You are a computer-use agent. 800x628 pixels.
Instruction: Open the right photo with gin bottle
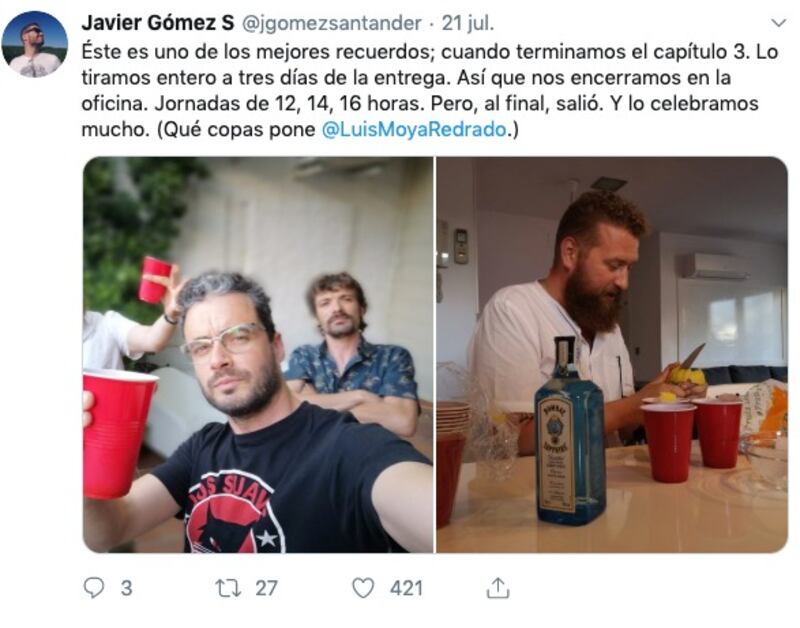[x=612, y=355]
